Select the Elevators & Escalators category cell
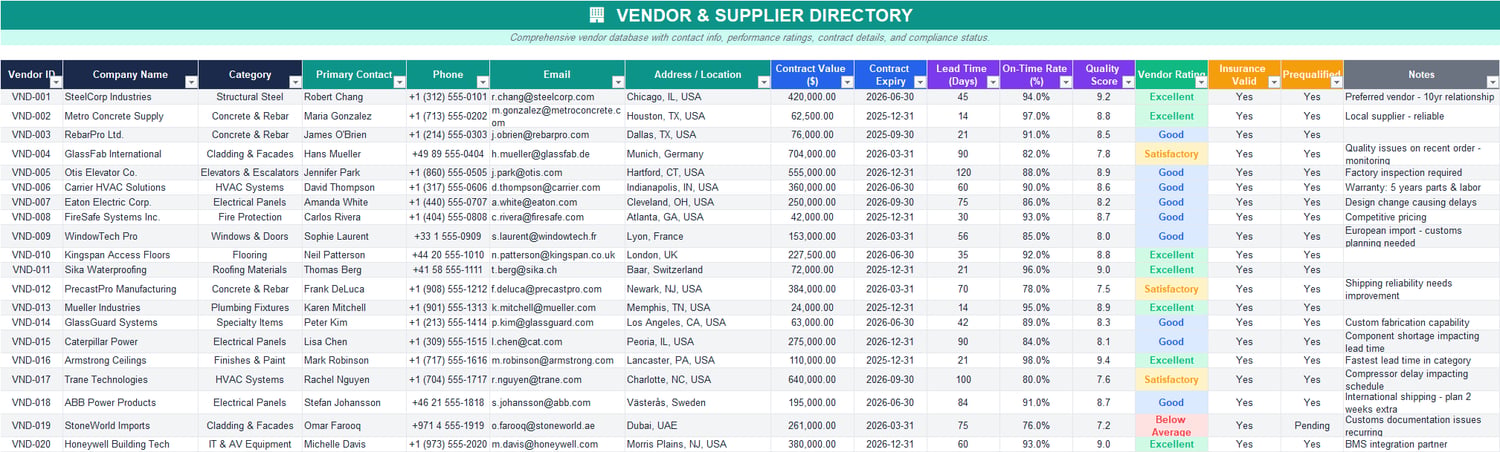The height and width of the screenshot is (452, 1500). click(x=250, y=172)
